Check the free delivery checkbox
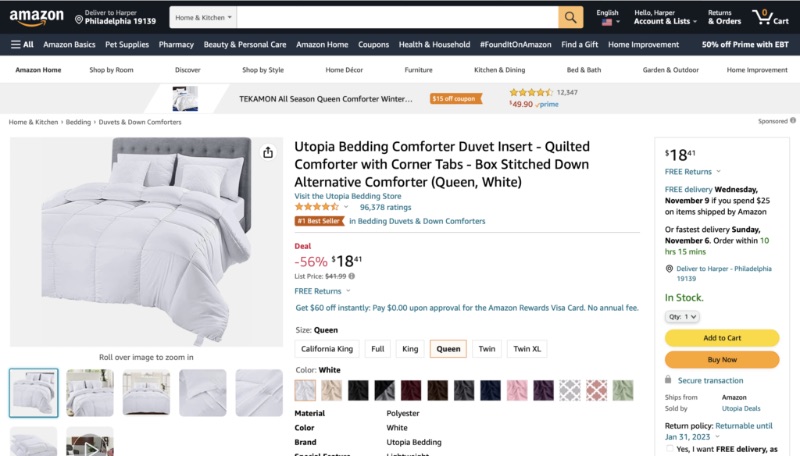Screen dimensions: 800x456 [x=669, y=450]
